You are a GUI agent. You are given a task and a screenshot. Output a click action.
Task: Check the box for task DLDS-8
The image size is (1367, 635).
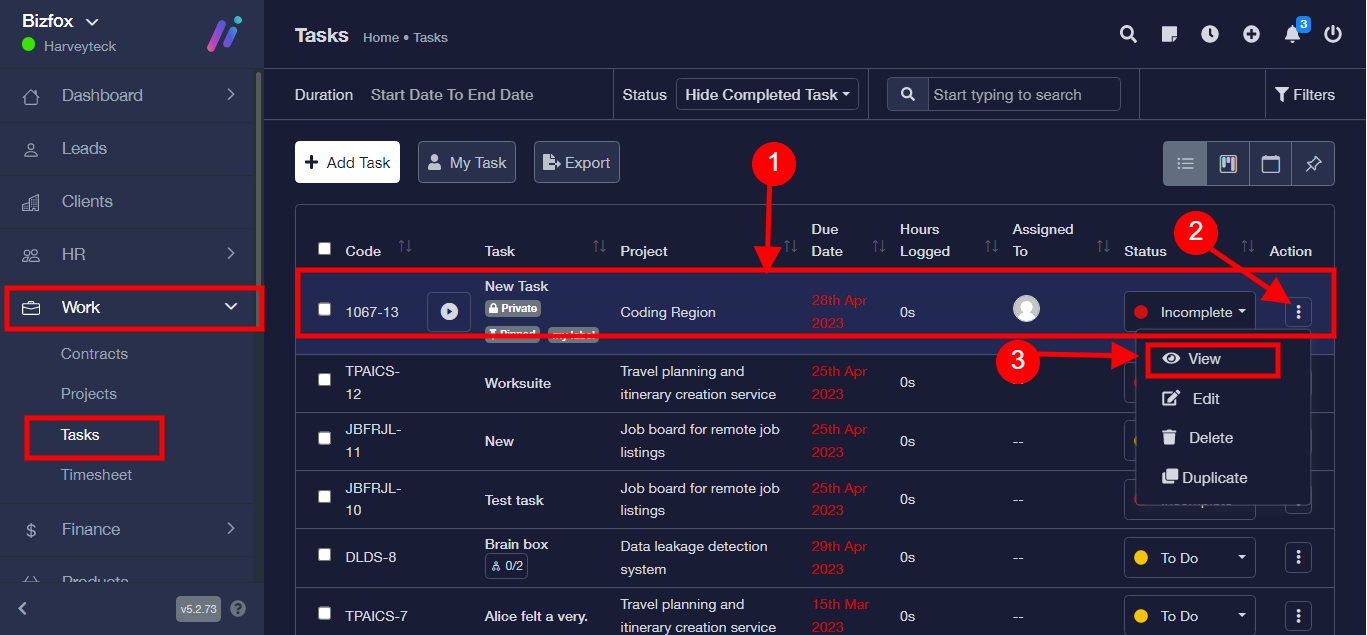coord(324,555)
